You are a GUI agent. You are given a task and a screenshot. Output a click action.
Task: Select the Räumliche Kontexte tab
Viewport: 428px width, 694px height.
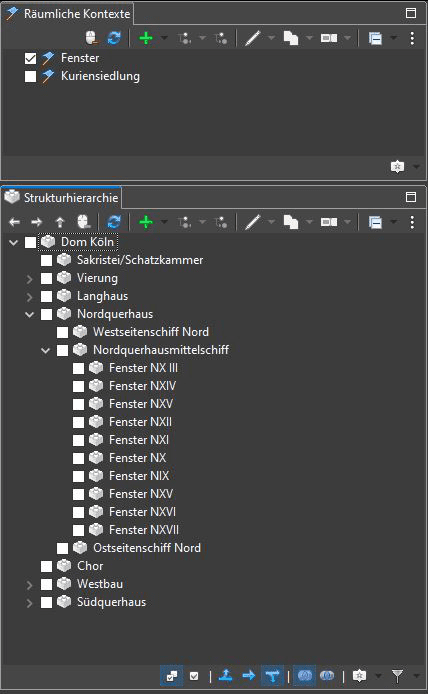[x=68, y=13]
